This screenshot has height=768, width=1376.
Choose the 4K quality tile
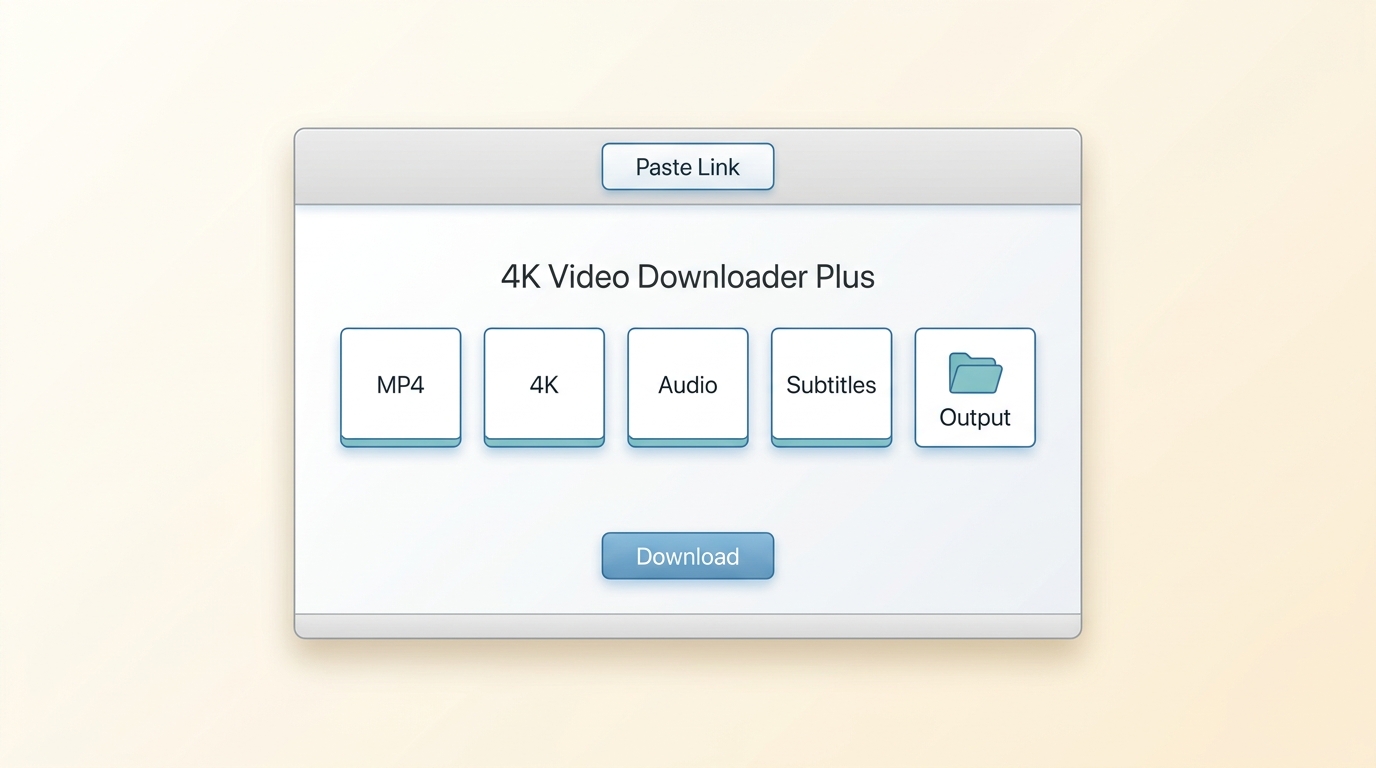tap(544, 387)
